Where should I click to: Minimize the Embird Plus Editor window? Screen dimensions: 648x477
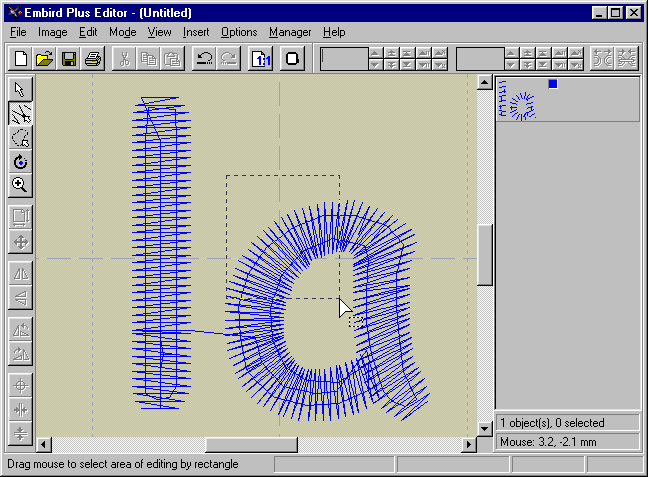point(599,13)
